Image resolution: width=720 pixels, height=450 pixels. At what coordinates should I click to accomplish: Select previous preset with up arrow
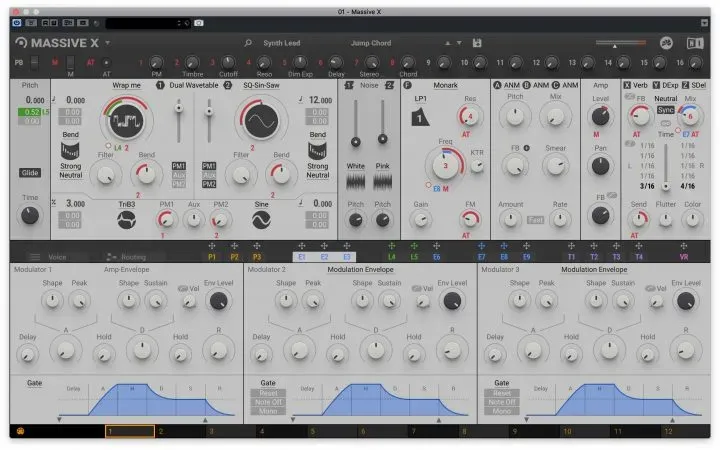click(x=448, y=43)
